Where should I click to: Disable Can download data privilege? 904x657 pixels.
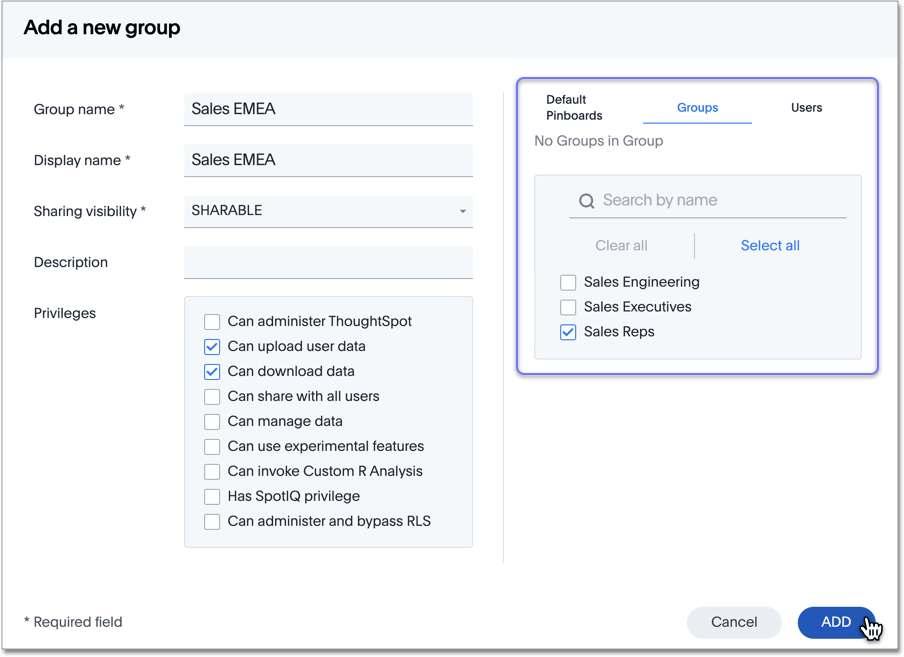[212, 371]
